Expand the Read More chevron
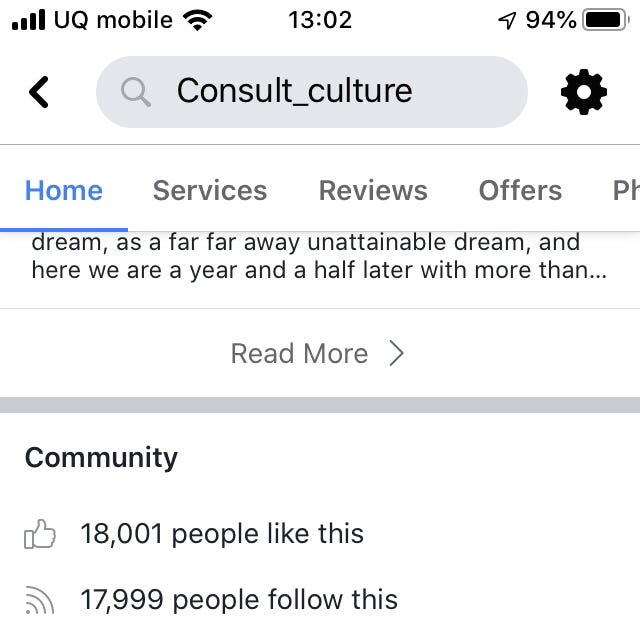 coord(396,353)
